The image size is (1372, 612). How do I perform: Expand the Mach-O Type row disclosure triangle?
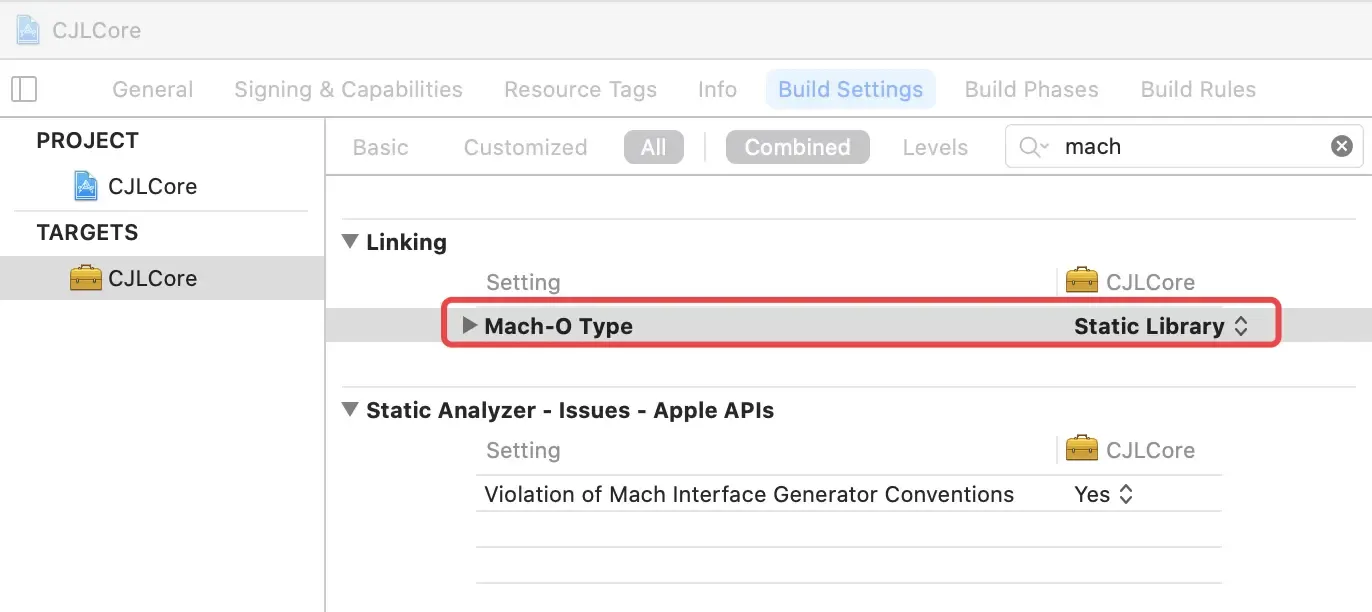[x=469, y=326]
